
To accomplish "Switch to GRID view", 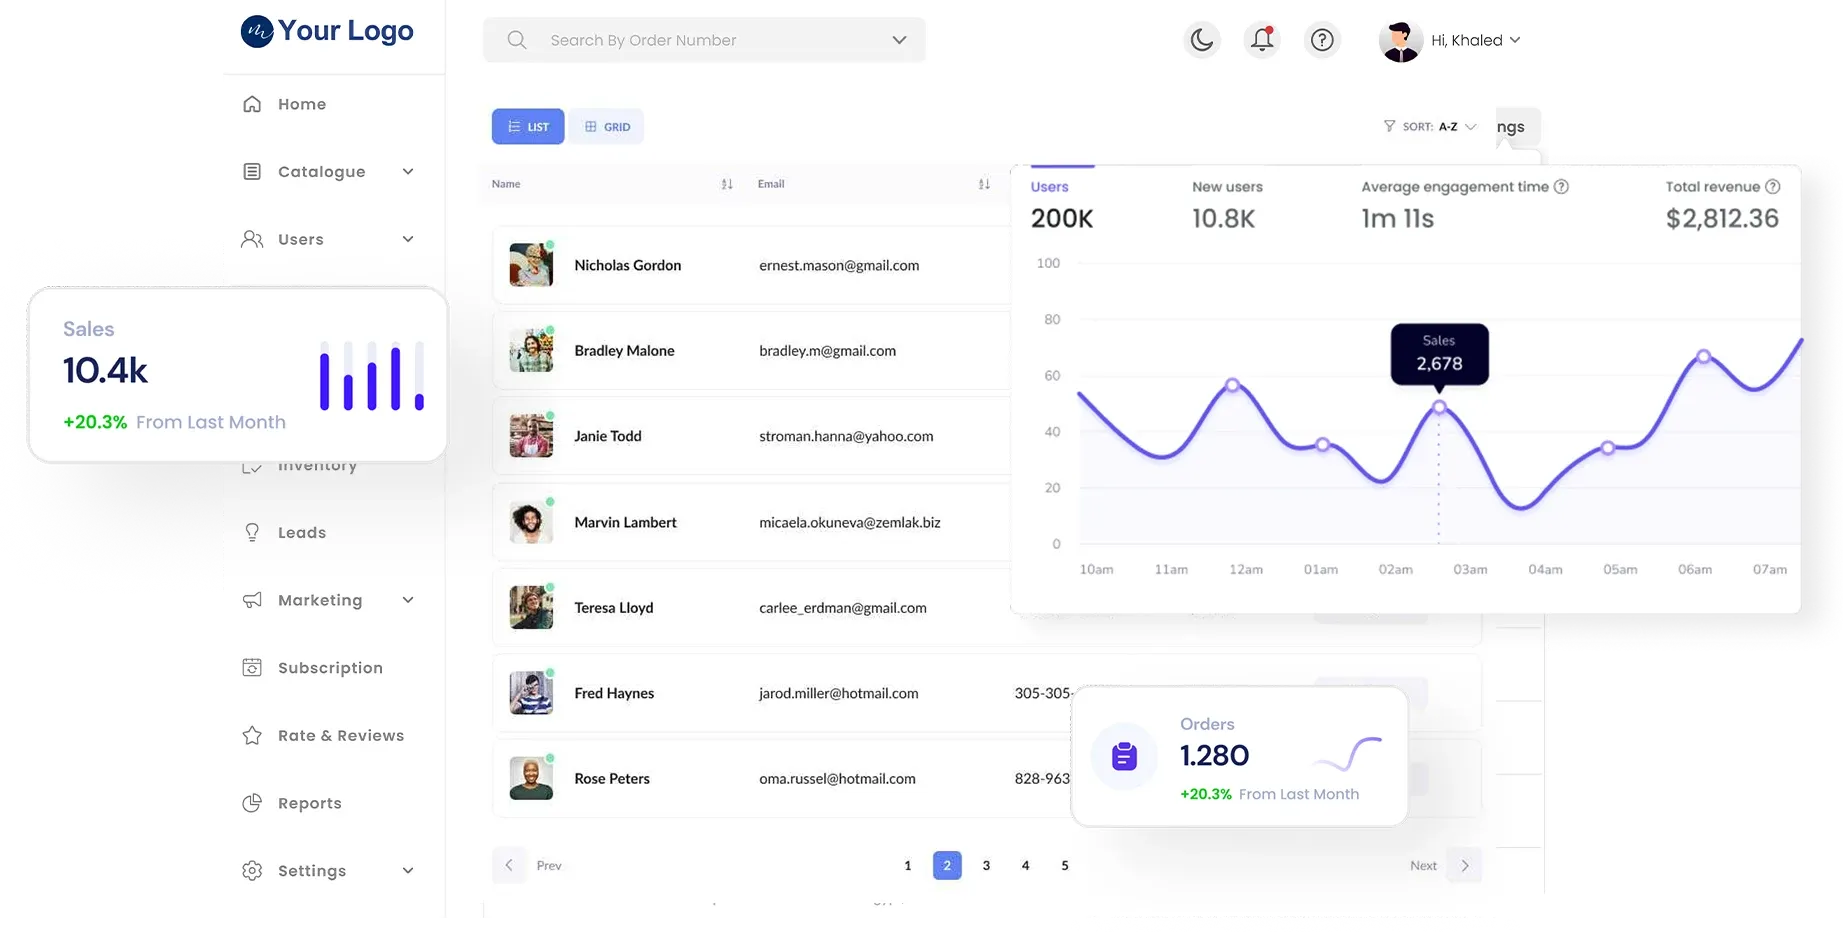I will click(607, 127).
